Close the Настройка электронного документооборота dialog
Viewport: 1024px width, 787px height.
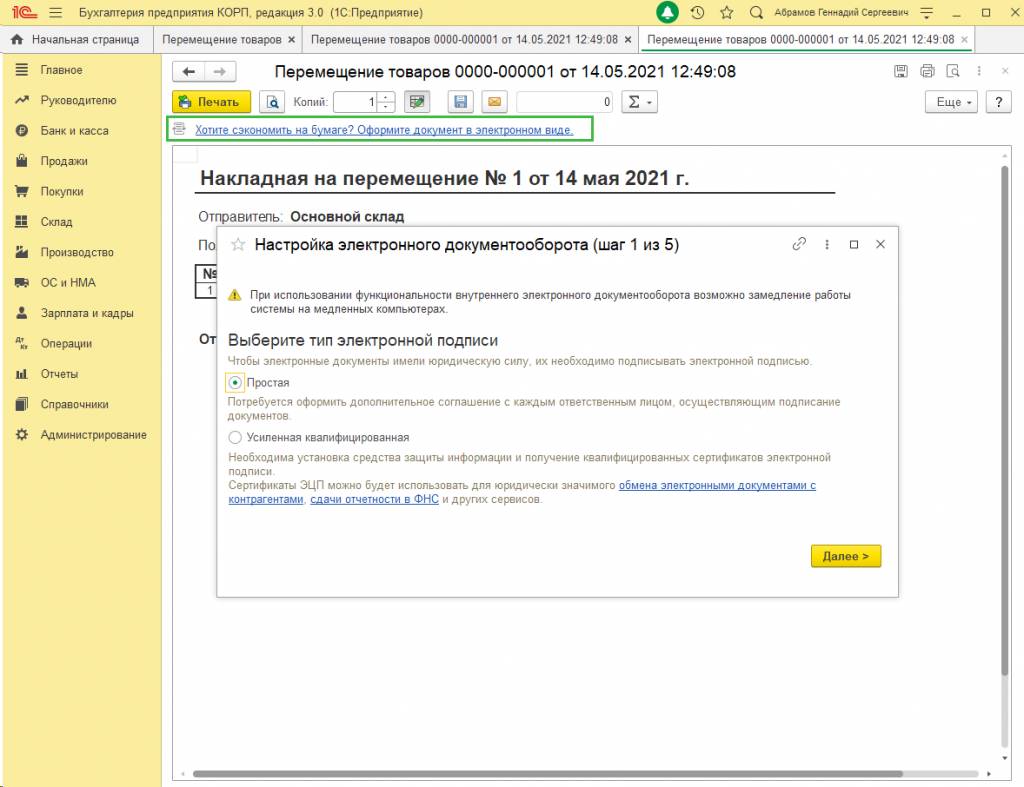[x=880, y=244]
